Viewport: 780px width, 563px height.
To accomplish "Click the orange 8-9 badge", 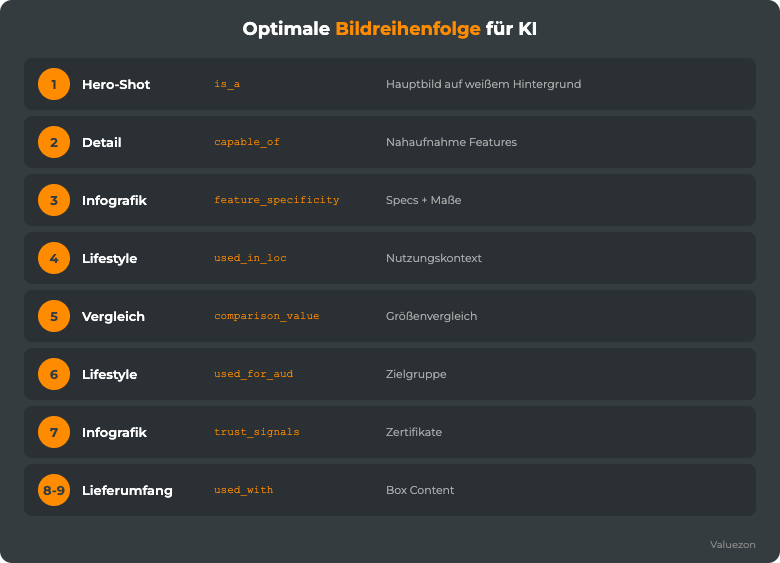I will pyautogui.click(x=54, y=490).
